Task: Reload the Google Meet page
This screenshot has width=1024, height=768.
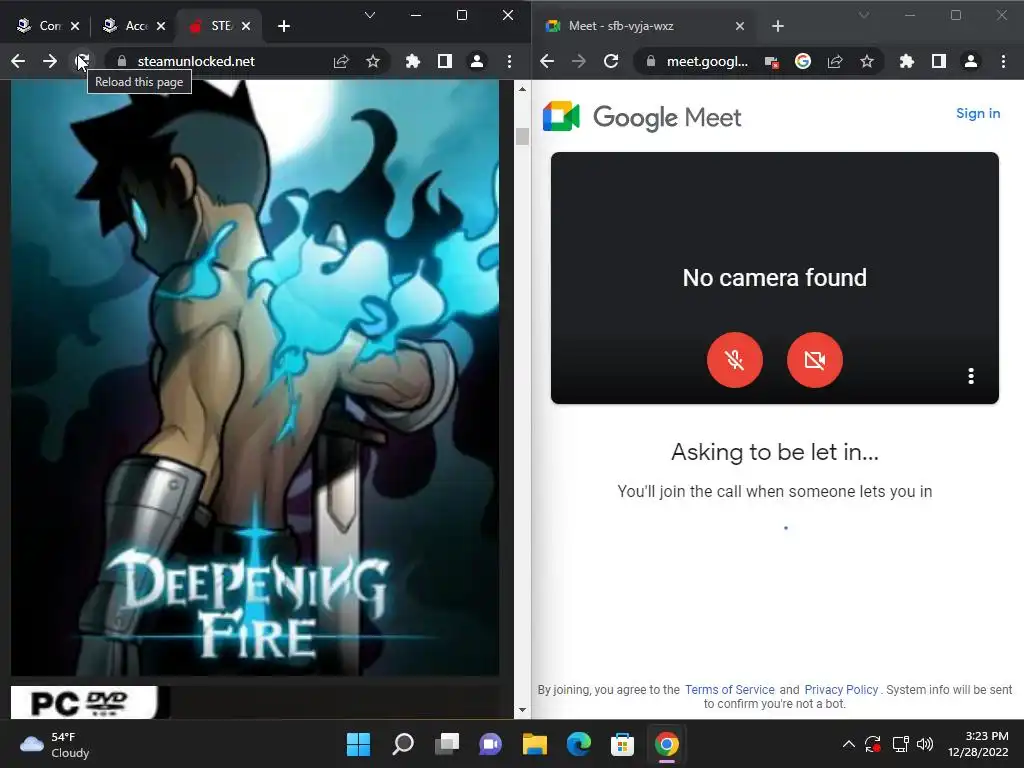Action: pos(611,61)
